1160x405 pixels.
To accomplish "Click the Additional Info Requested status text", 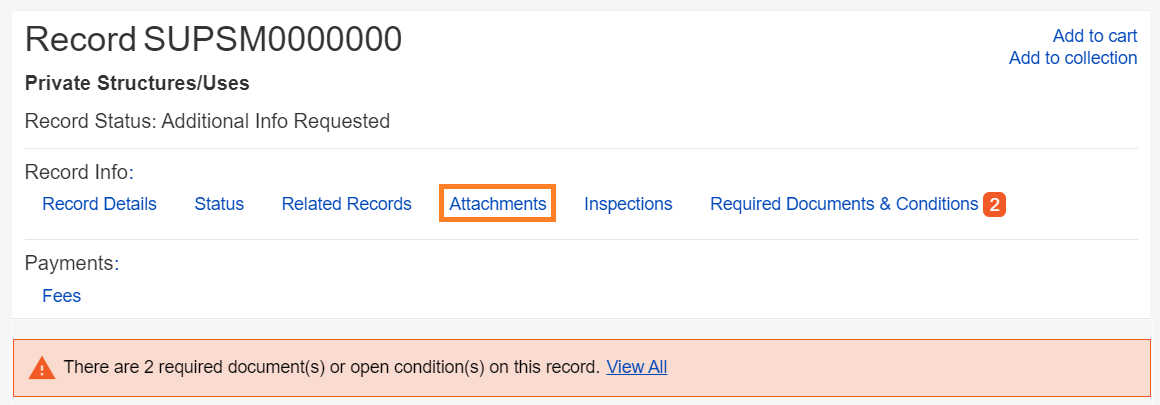I will pyautogui.click(x=275, y=122).
